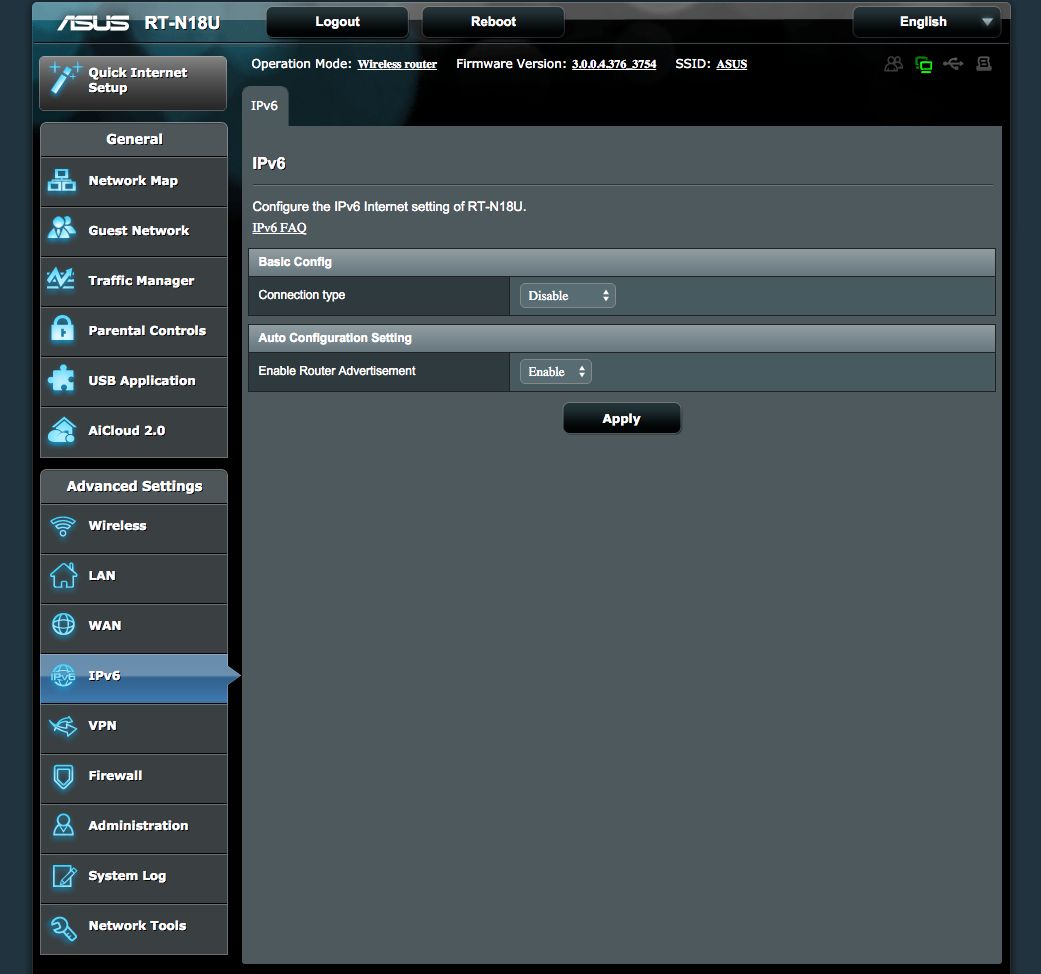The width and height of the screenshot is (1041, 974).
Task: Click the Enable Router Advertisement label
Action: (337, 371)
